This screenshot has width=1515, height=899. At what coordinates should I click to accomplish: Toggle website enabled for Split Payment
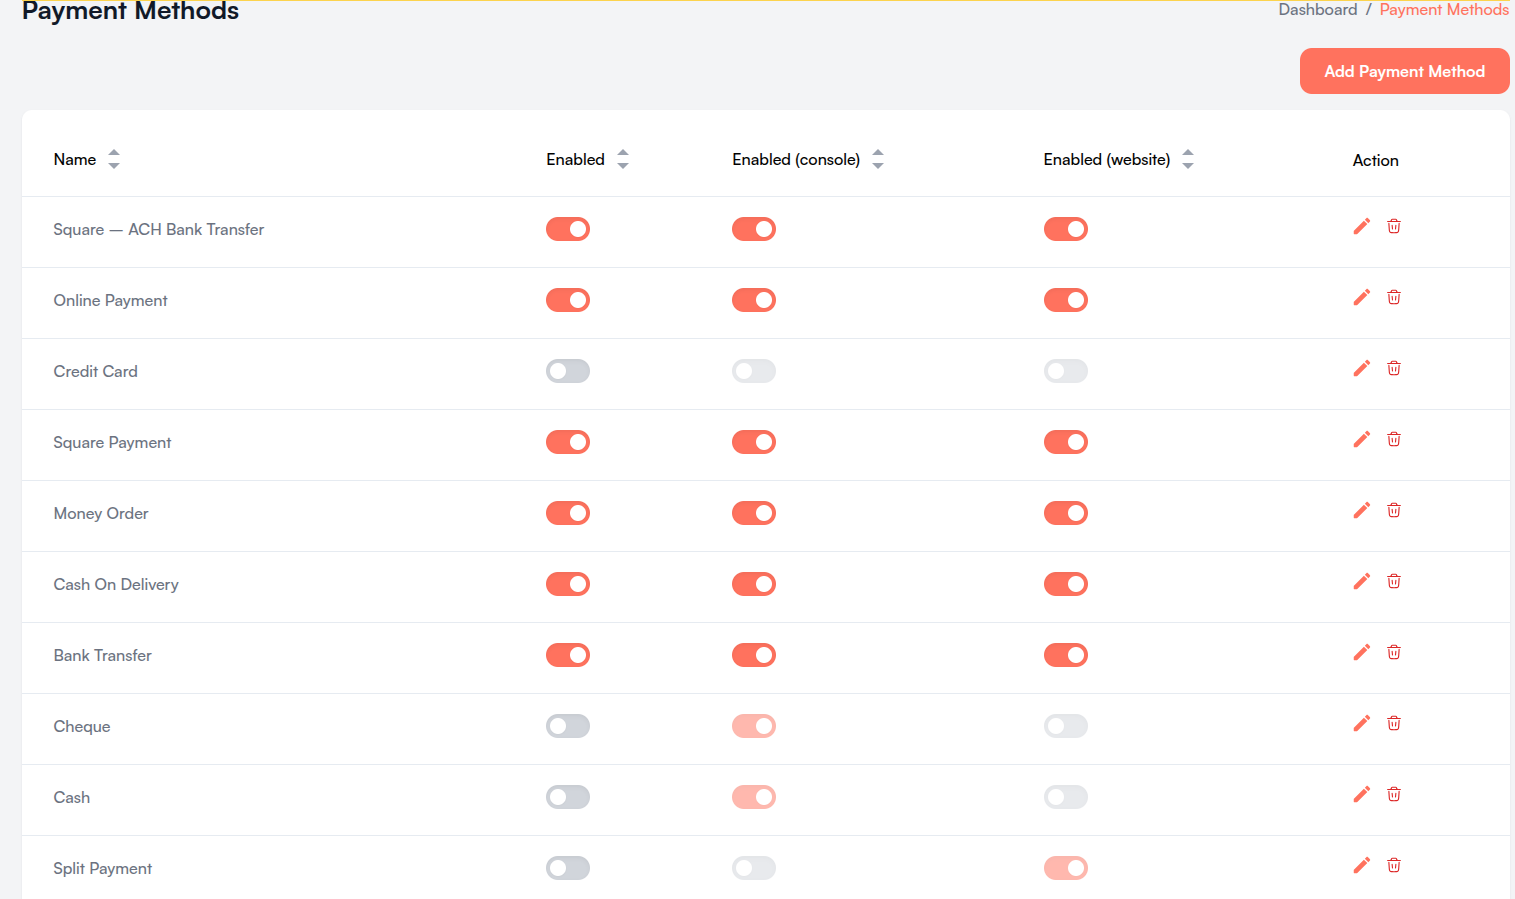tap(1066, 868)
